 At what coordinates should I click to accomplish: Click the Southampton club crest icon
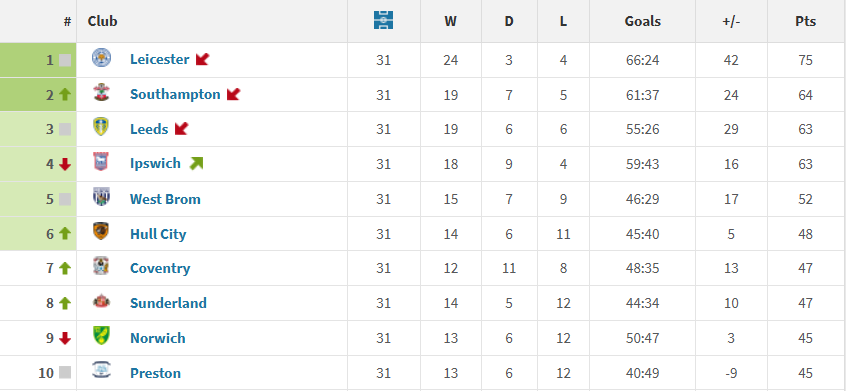point(101,92)
